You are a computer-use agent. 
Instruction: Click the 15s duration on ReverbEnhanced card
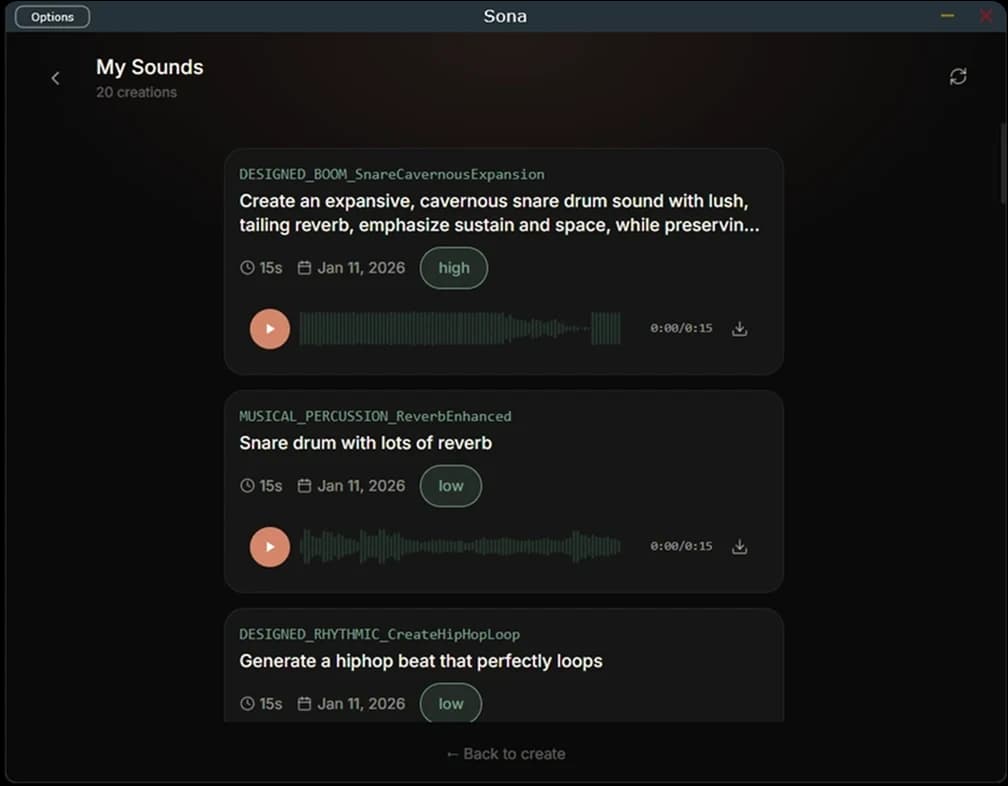coord(262,486)
